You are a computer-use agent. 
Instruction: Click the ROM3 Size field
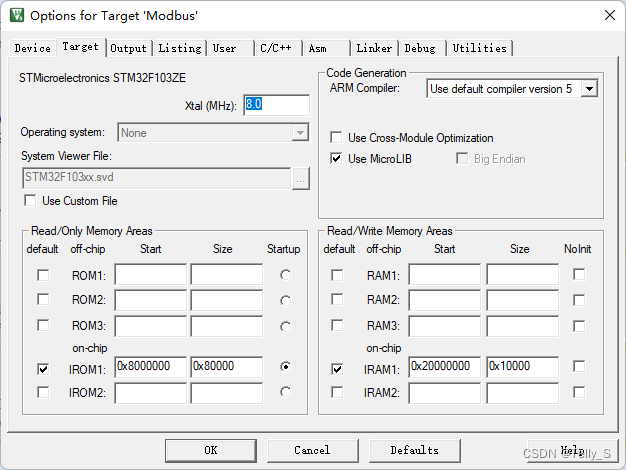pyautogui.click(x=227, y=326)
